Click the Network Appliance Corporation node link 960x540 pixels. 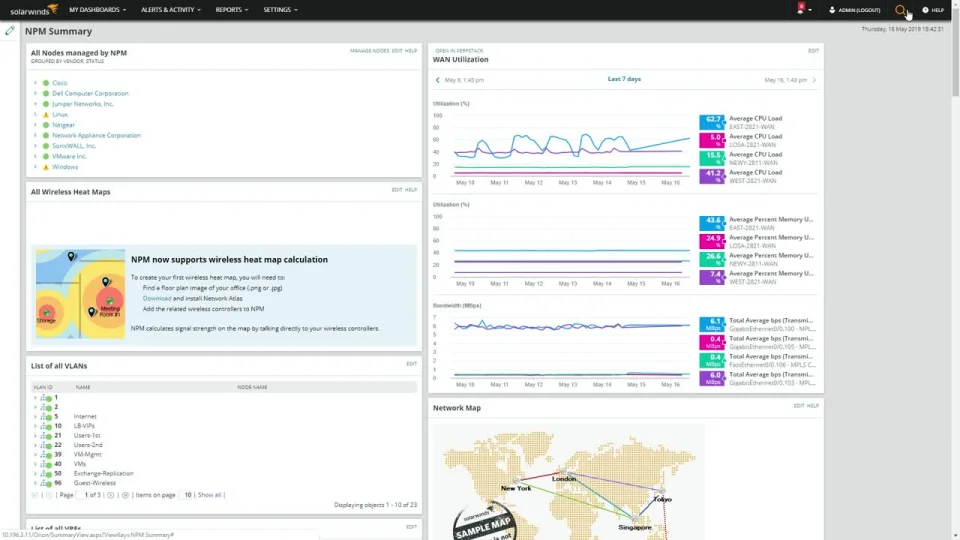tap(96, 135)
